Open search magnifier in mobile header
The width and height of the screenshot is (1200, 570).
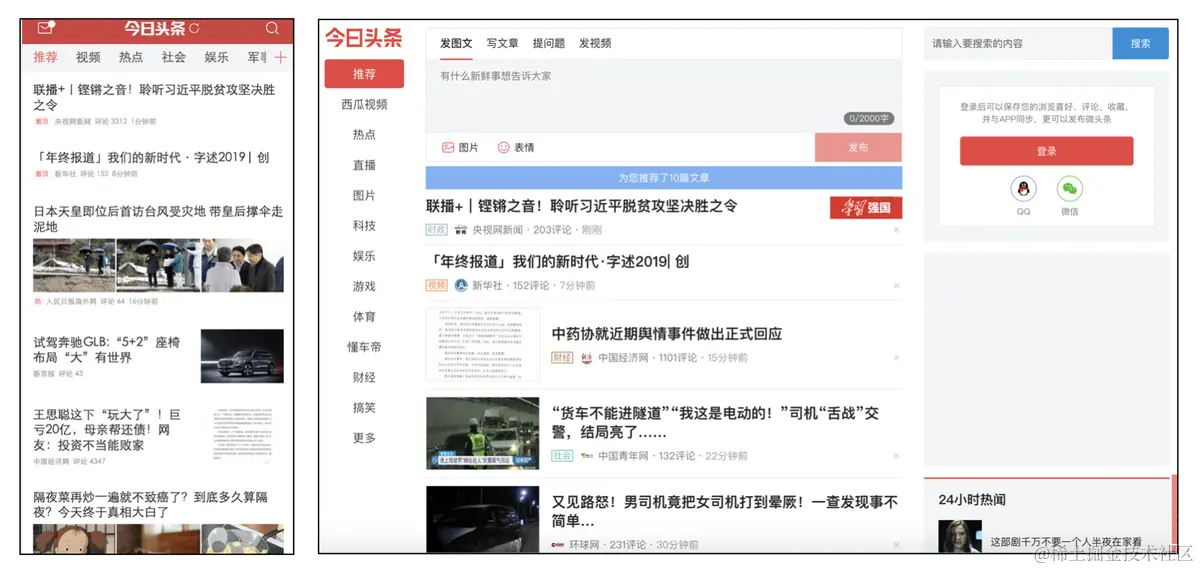point(272,28)
